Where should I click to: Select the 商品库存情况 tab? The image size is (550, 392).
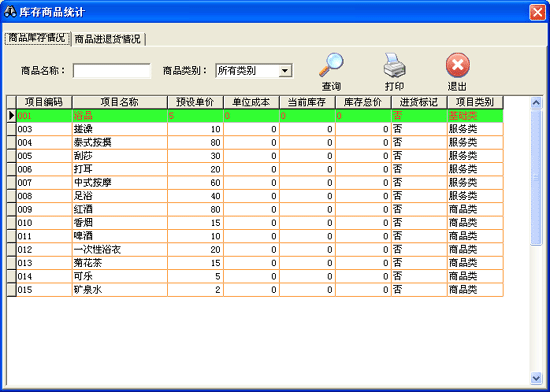37,38
